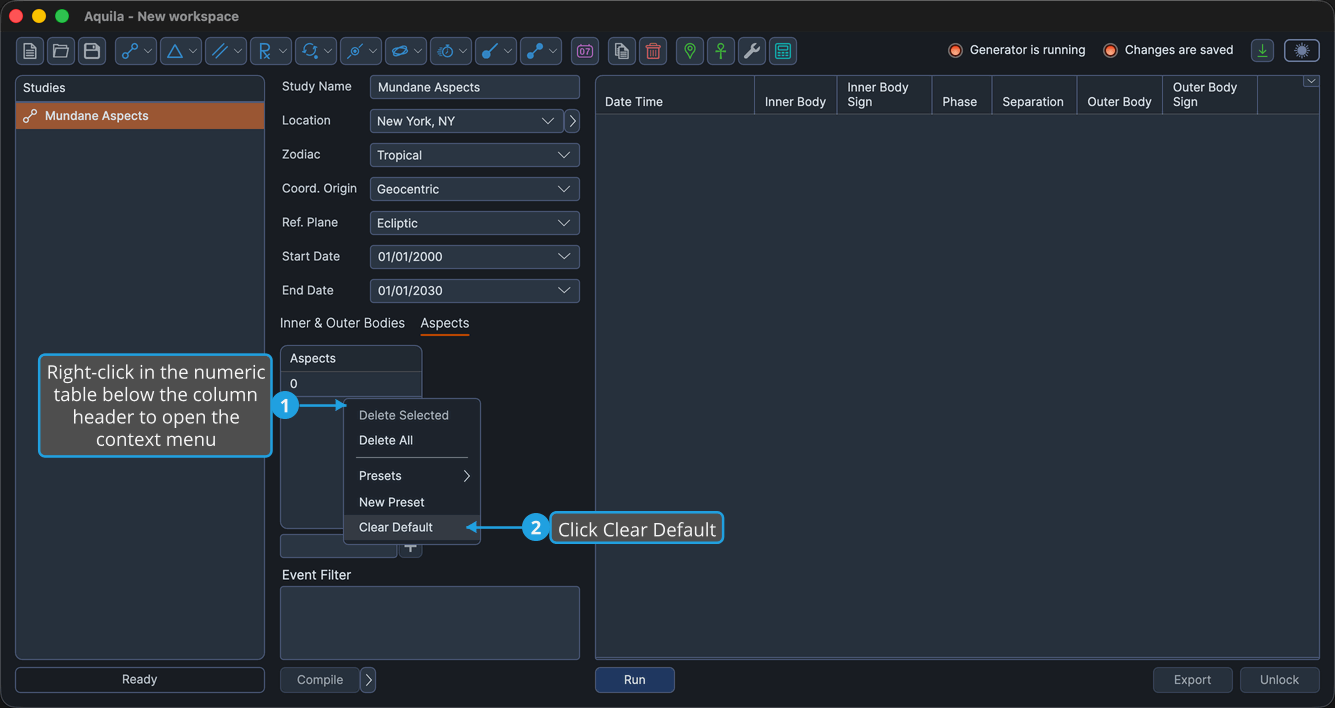Click the Inner Body column header
The image size is (1335, 708).
[x=796, y=95]
